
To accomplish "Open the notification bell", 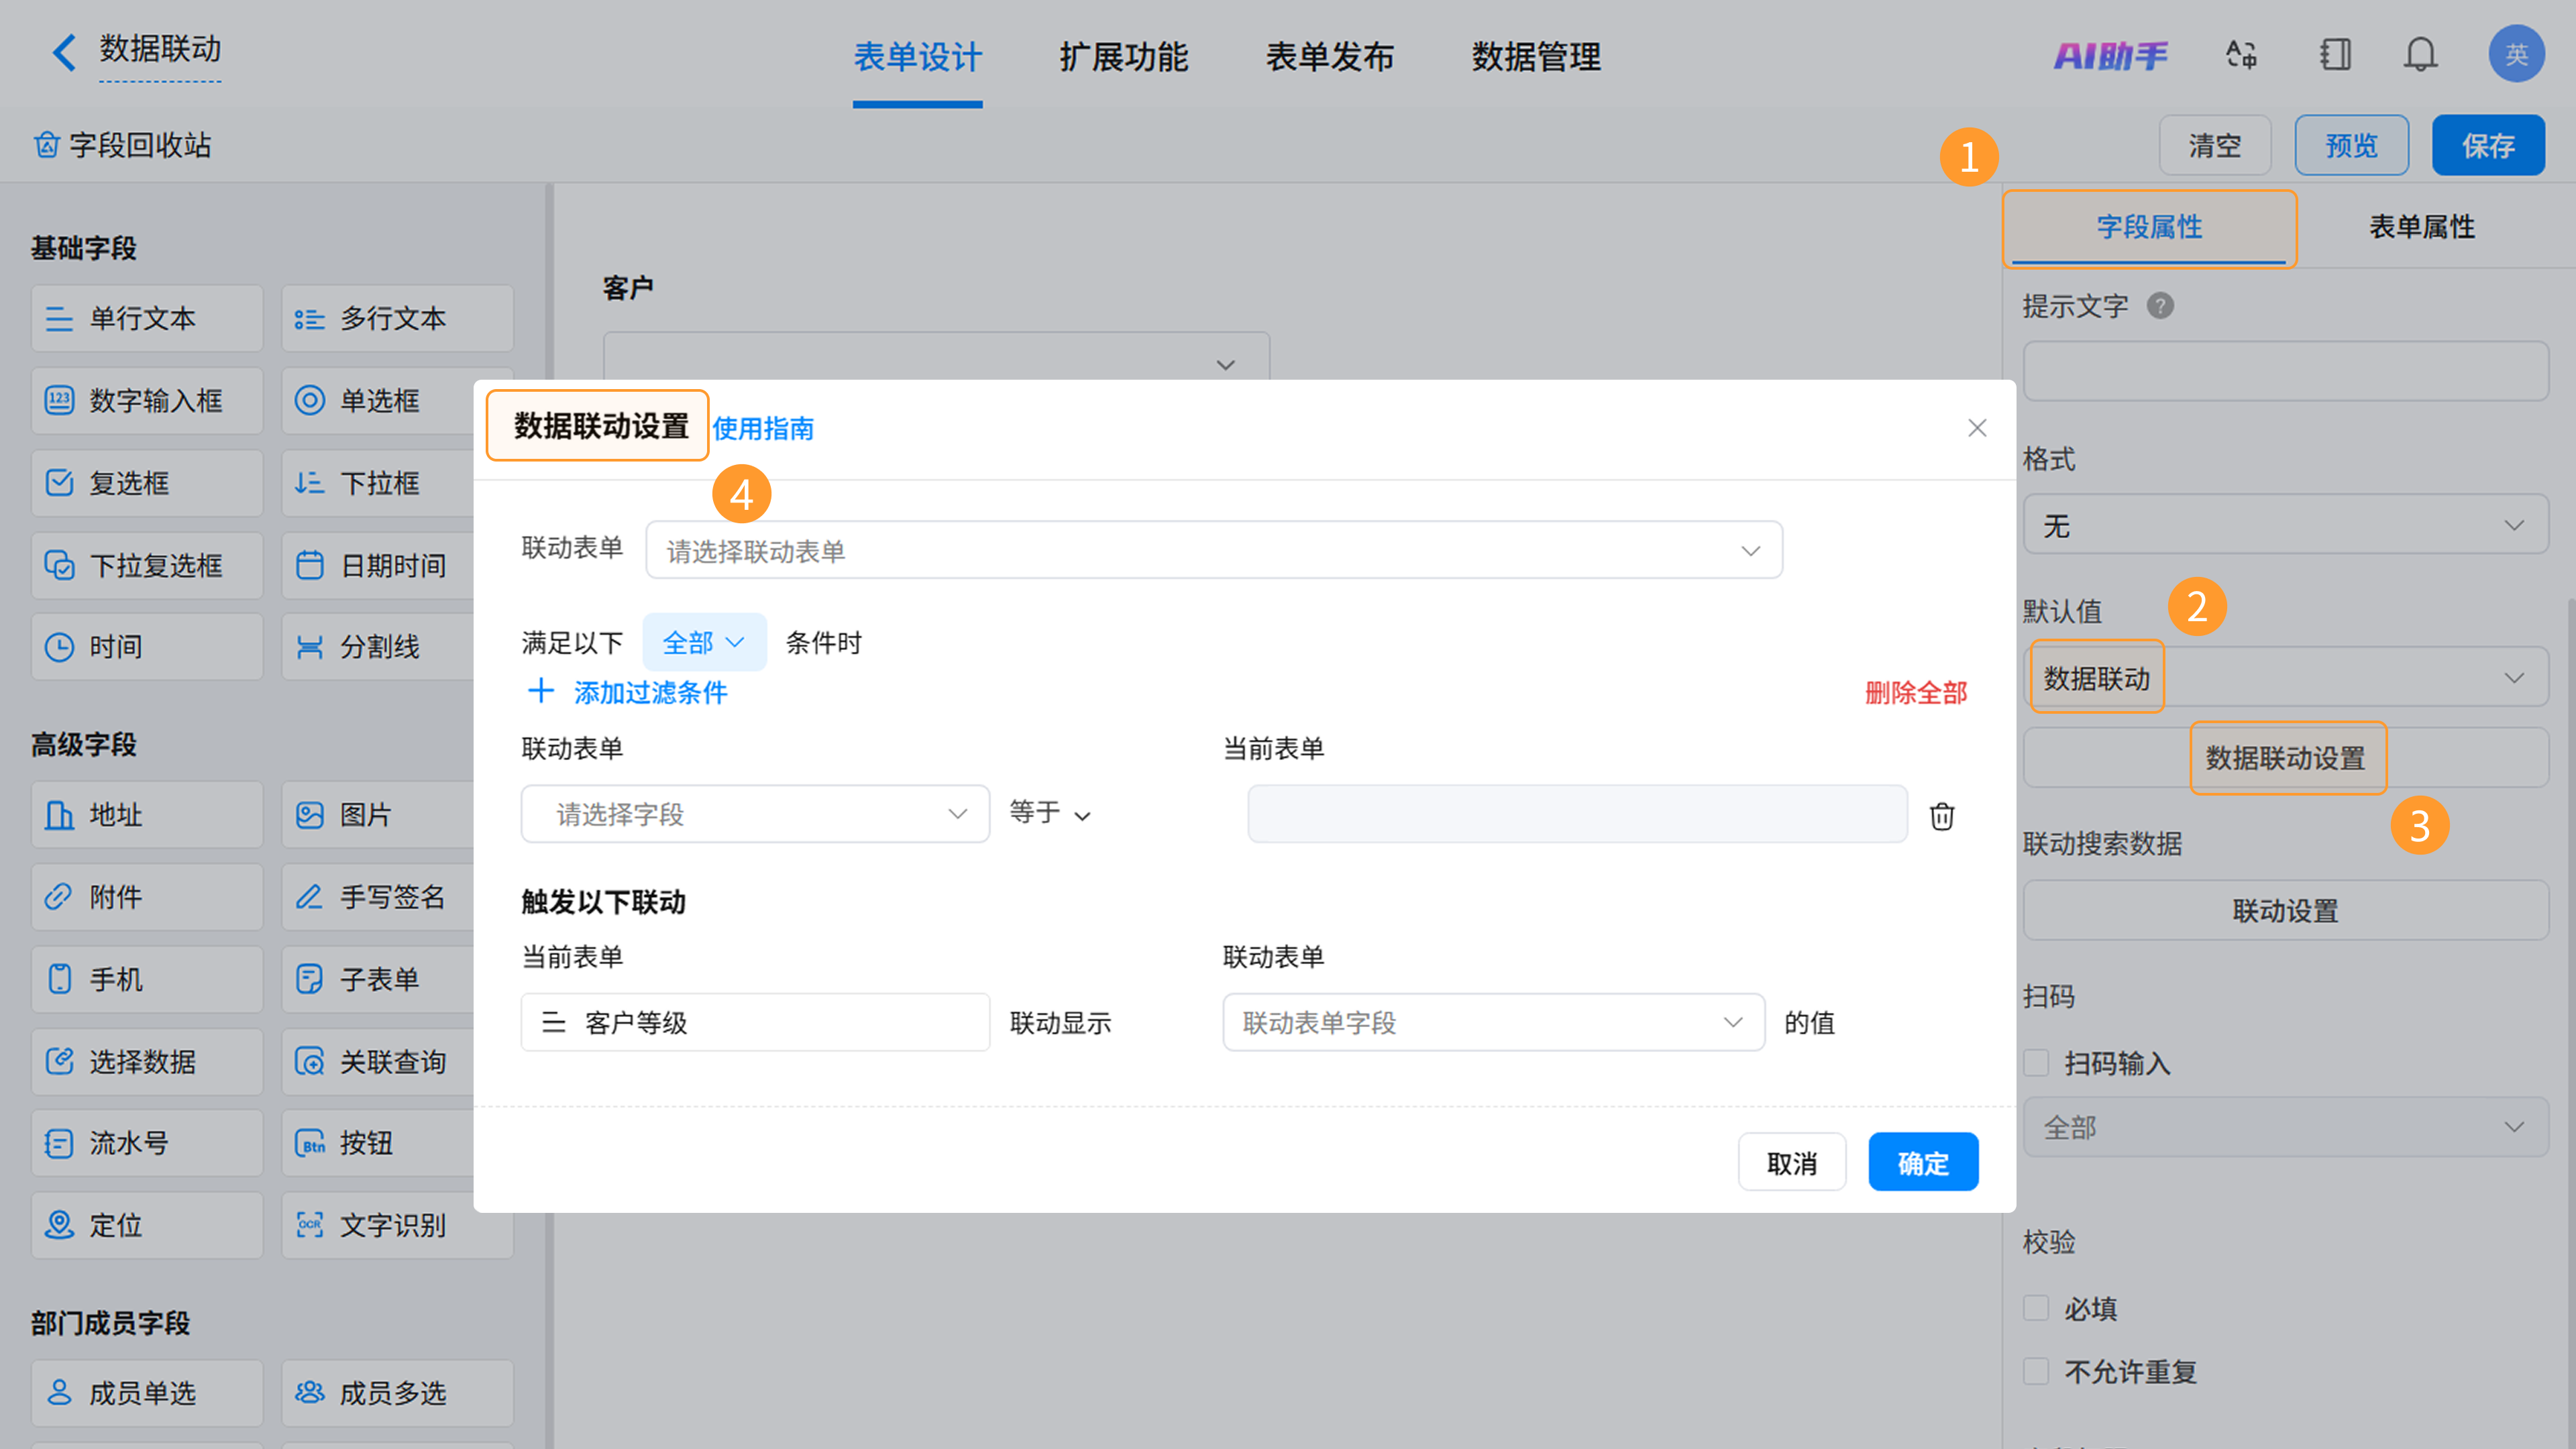I will (x=2420, y=54).
